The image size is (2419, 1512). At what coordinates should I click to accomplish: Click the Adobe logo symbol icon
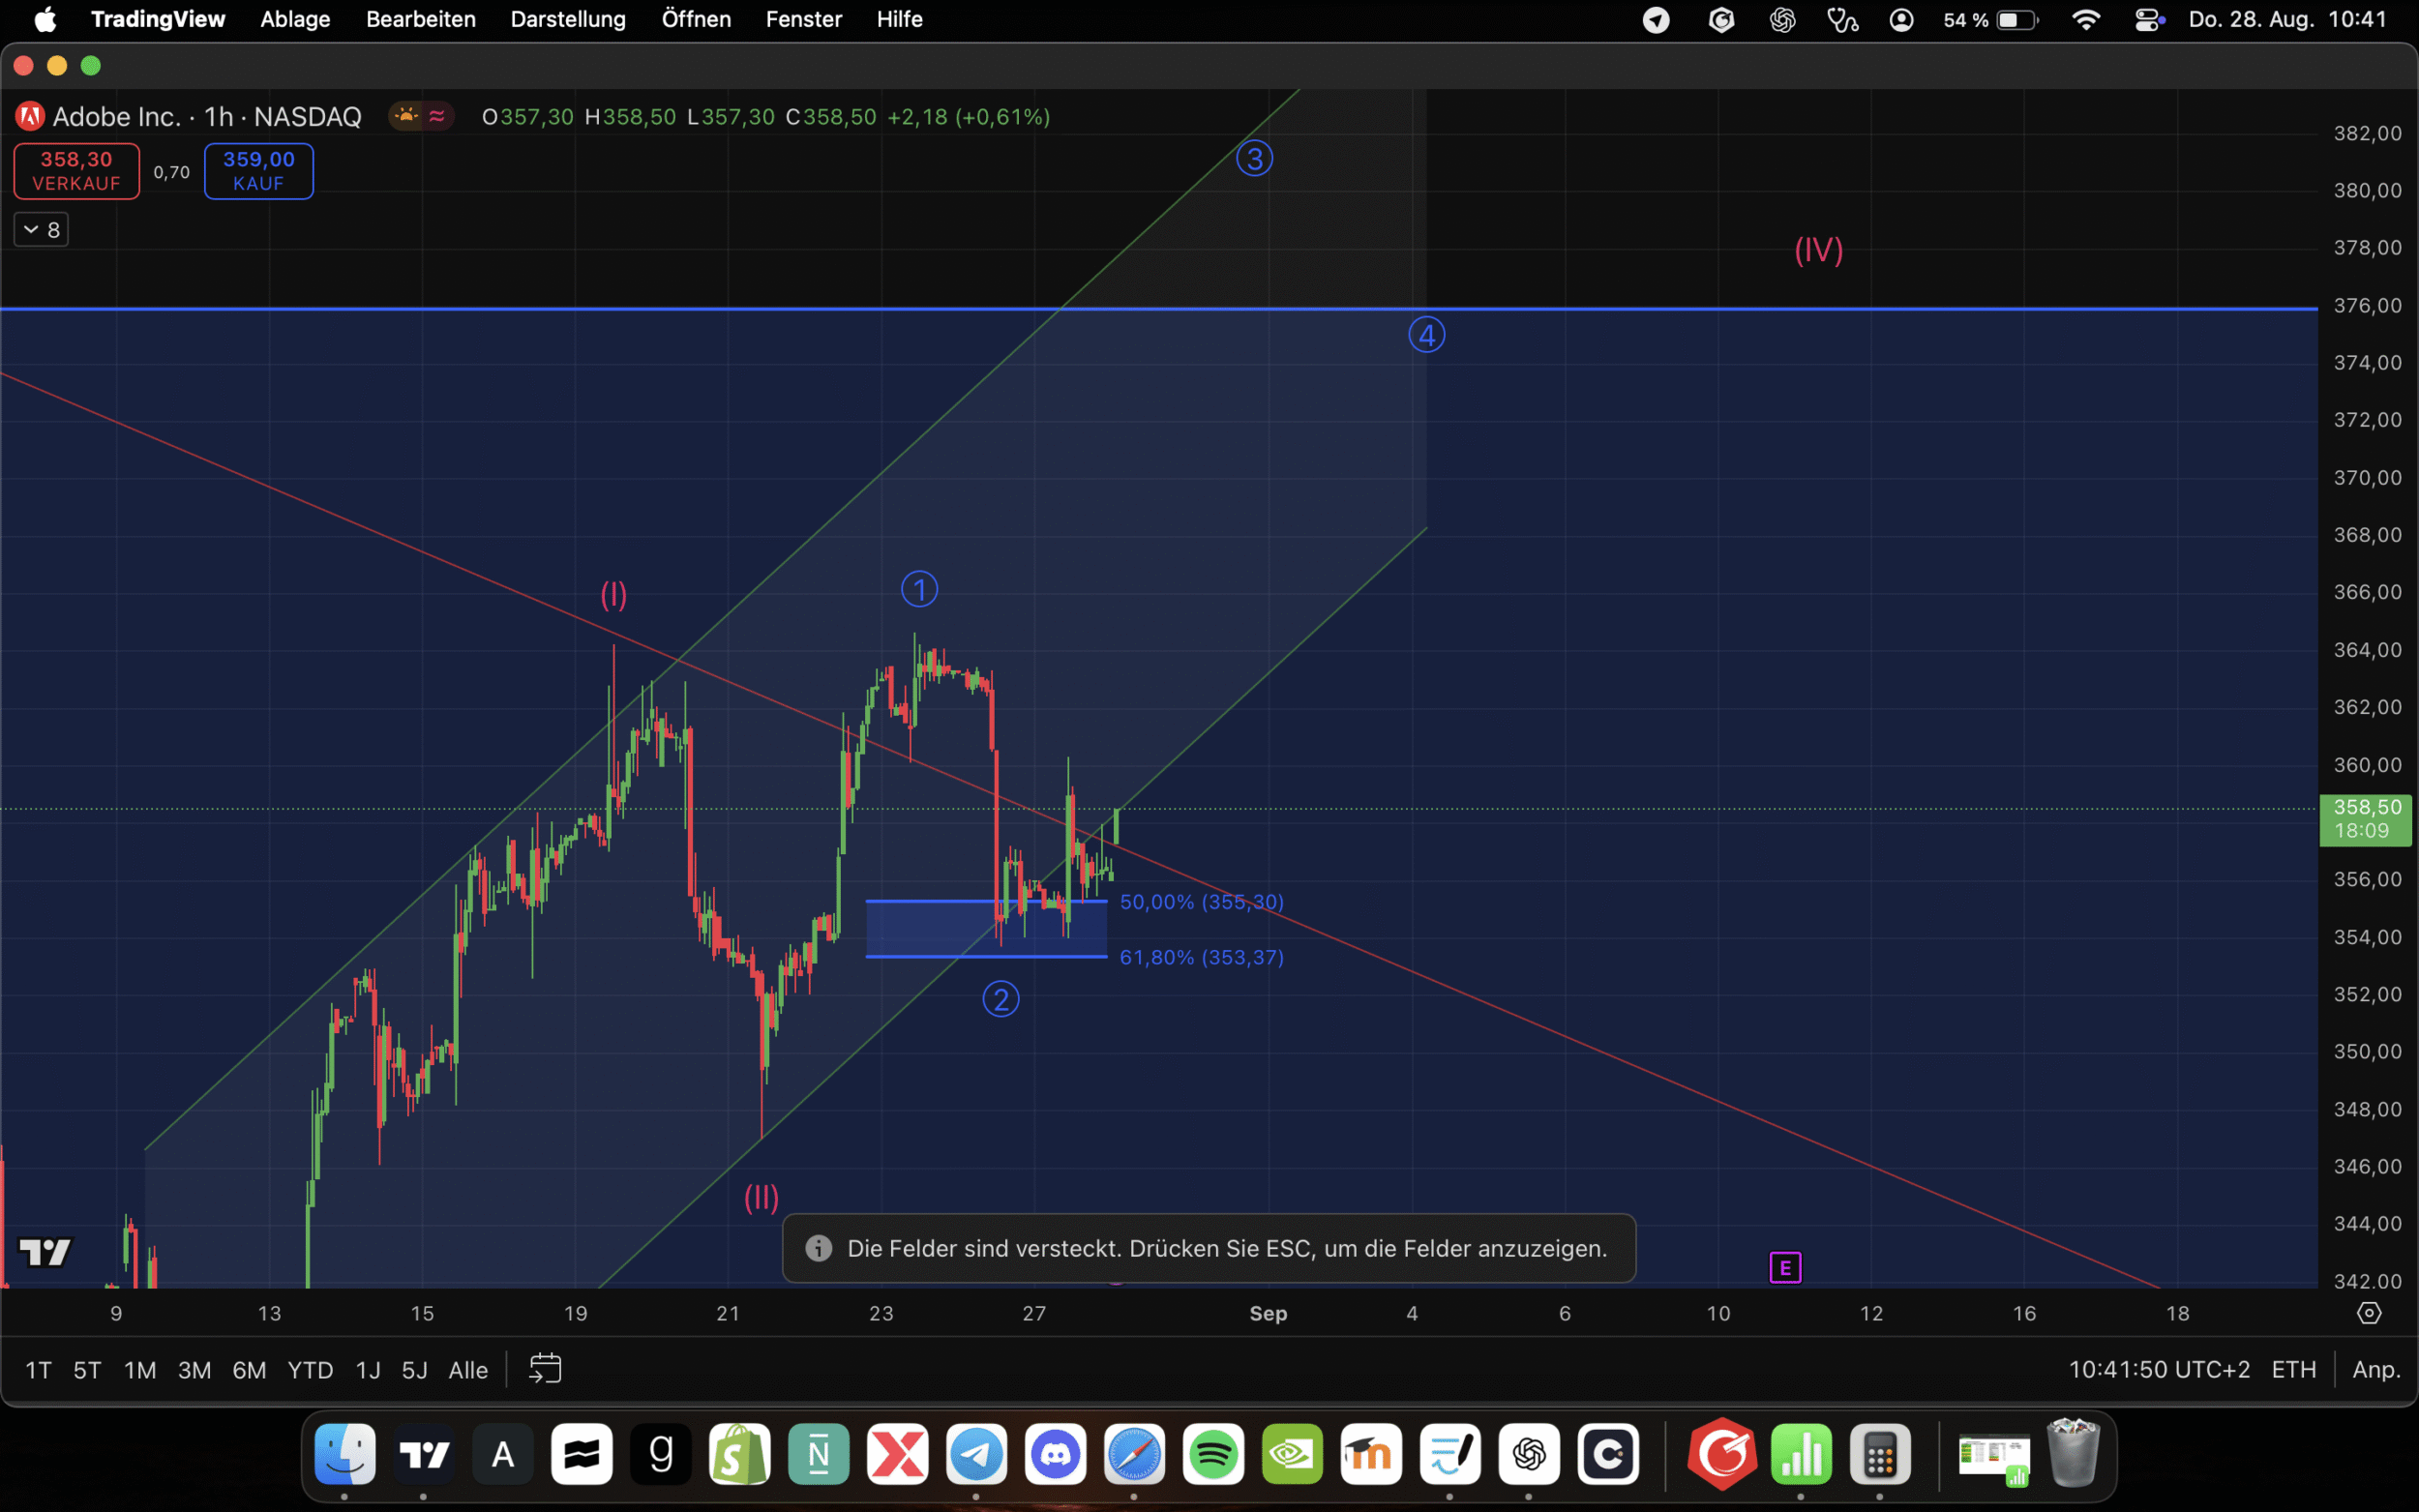30,116
